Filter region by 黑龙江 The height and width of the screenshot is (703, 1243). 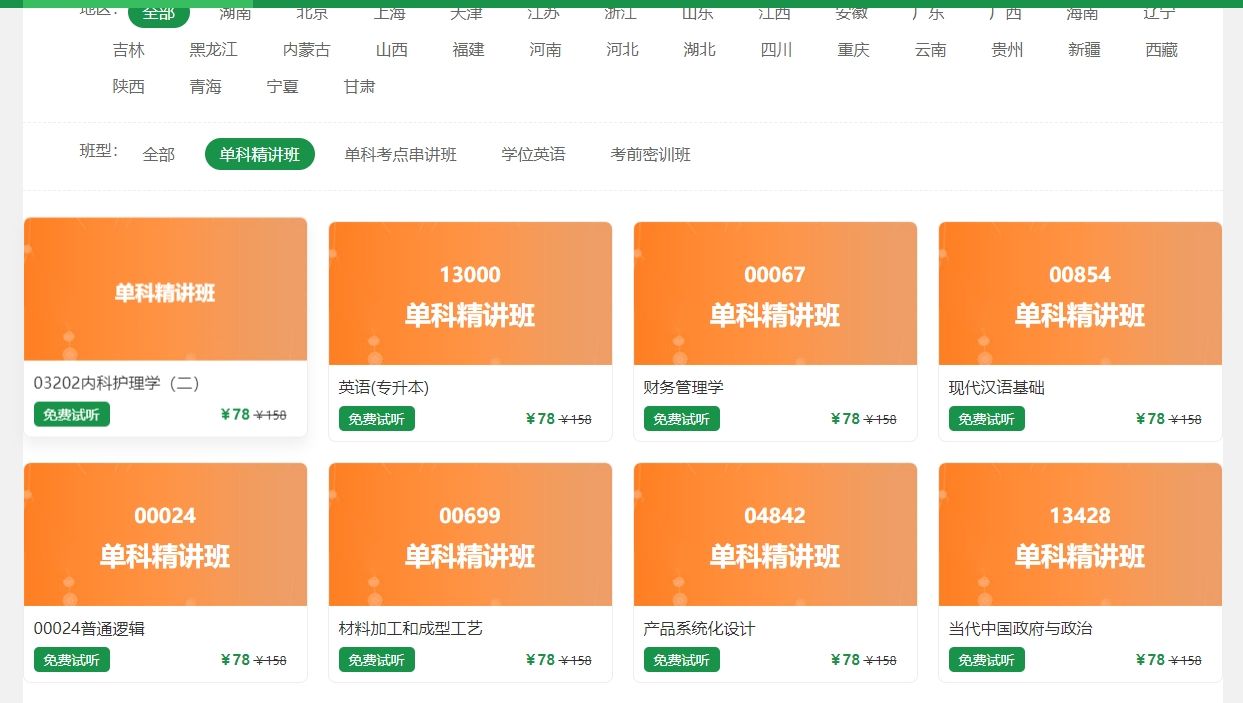[x=213, y=50]
